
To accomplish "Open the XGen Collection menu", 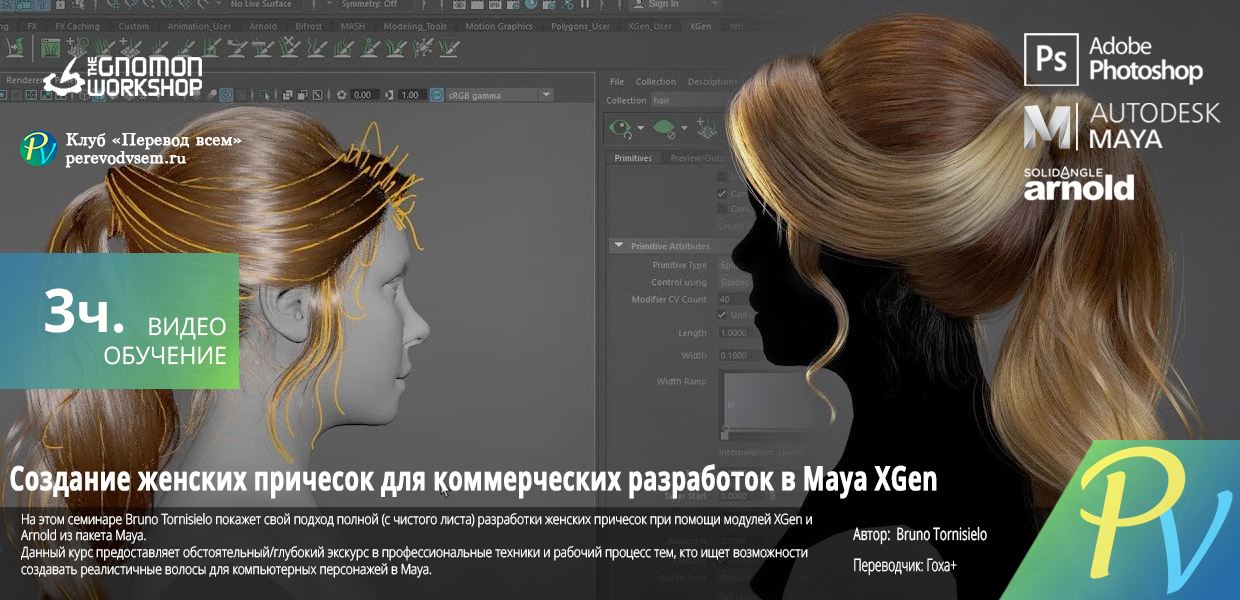I will coord(656,82).
